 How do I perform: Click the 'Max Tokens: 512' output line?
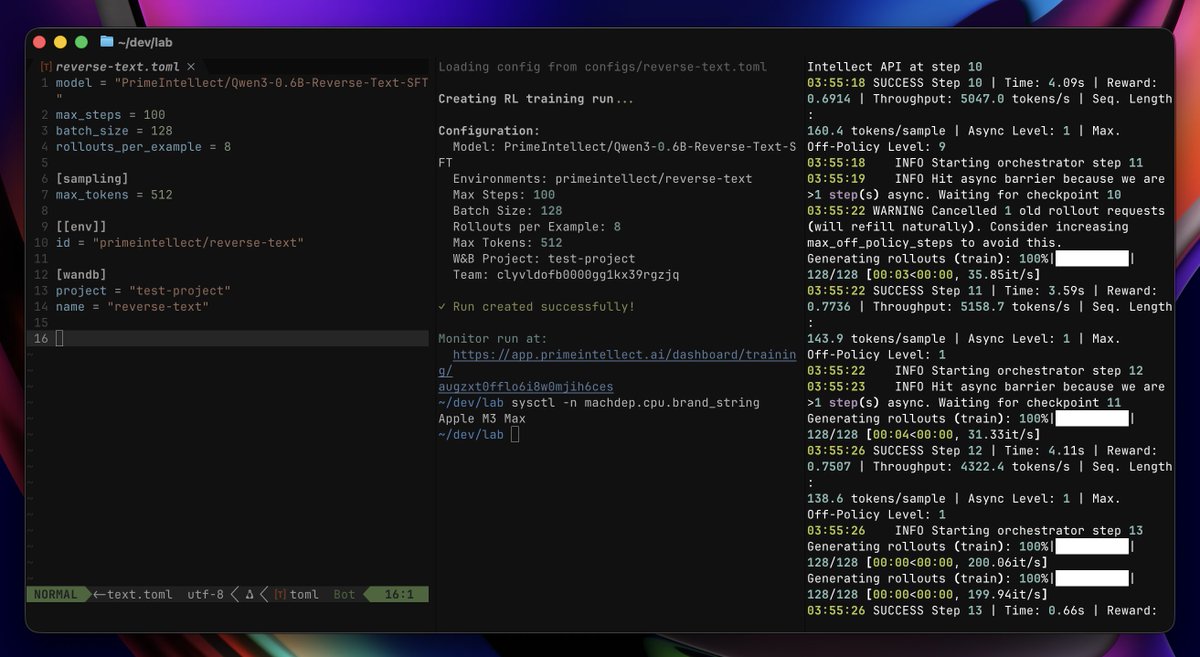[x=507, y=243]
